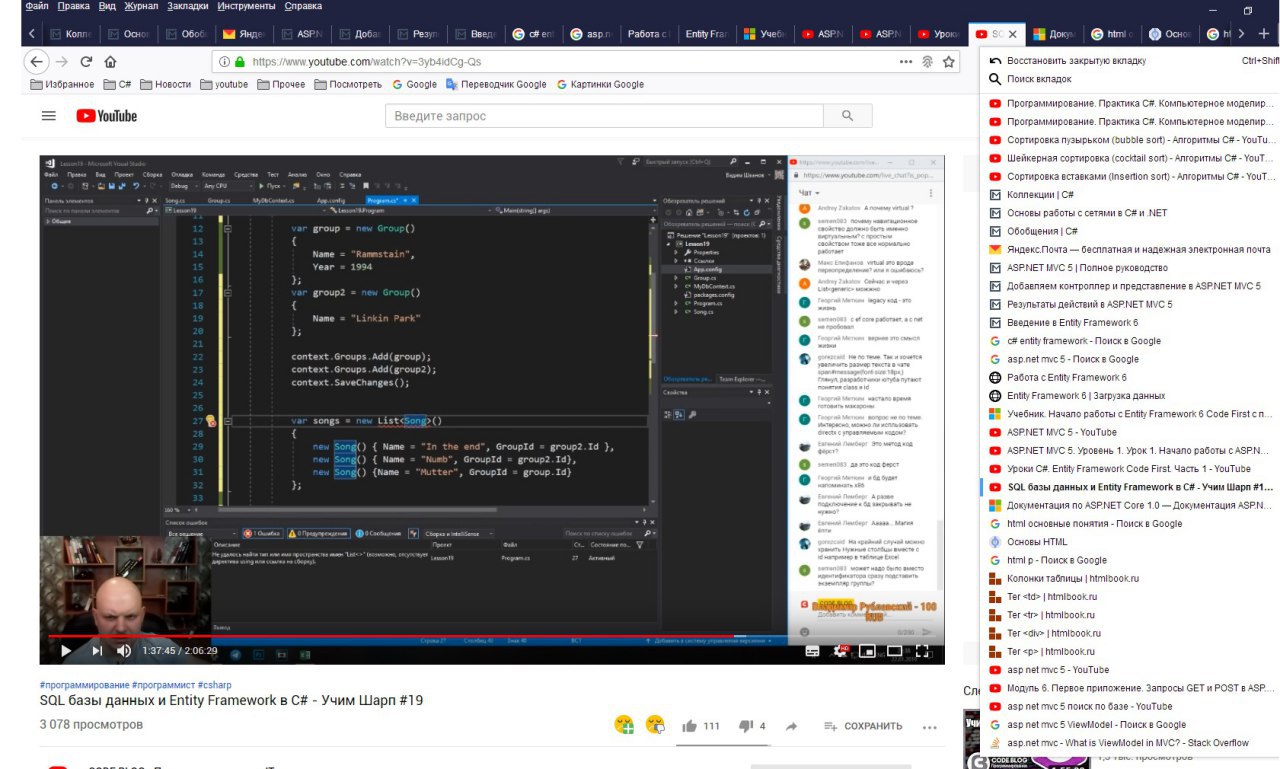Switch to Основы HTML tab entry
The width and height of the screenshot is (1280, 769).
pyautogui.click(x=1130, y=542)
